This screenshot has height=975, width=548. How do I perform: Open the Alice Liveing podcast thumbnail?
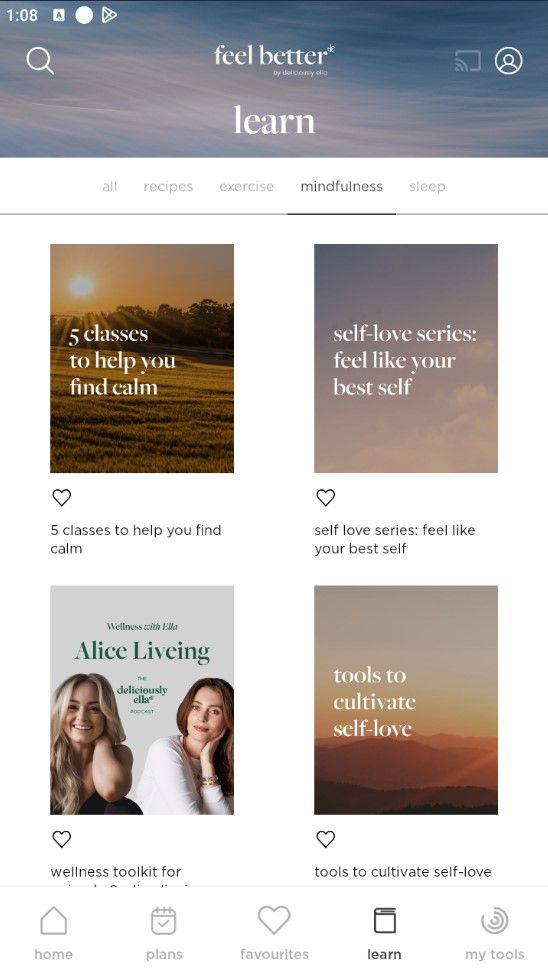[142, 700]
